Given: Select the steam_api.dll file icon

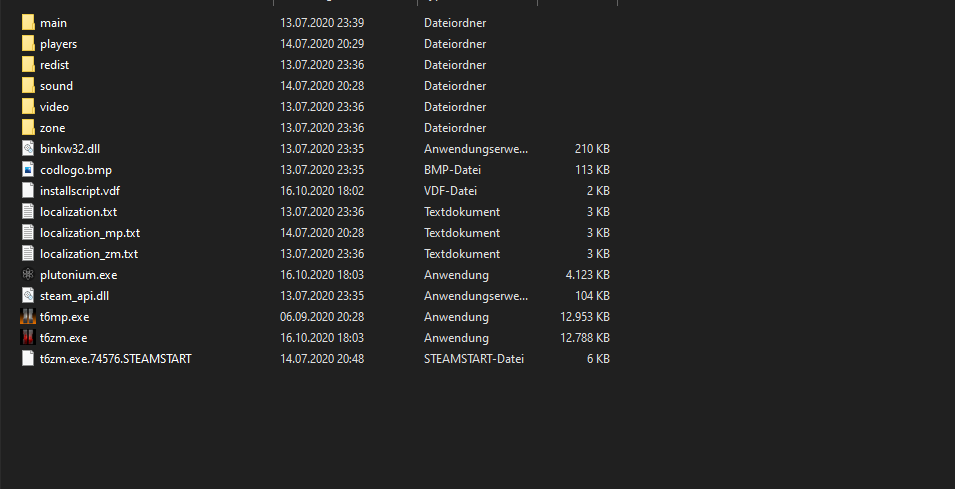Looking at the screenshot, I should (x=28, y=295).
